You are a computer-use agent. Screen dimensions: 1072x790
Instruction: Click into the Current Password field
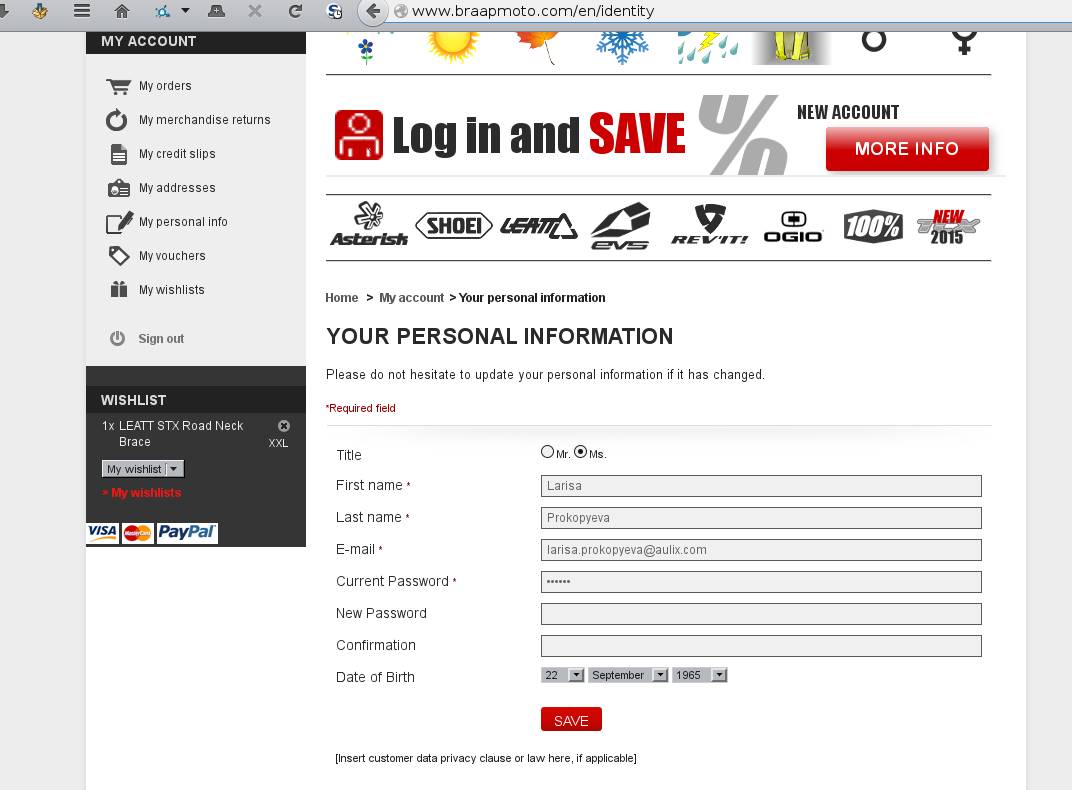click(761, 582)
